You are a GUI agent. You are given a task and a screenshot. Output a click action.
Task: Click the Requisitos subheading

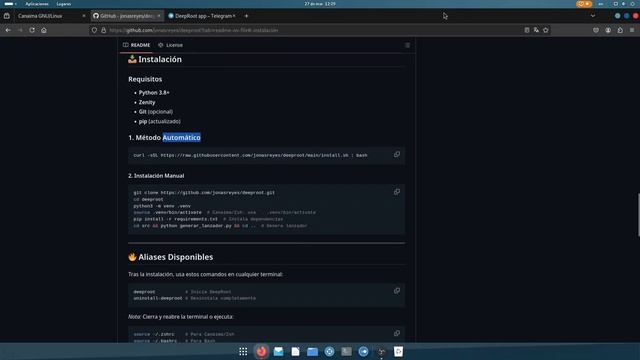(x=145, y=79)
